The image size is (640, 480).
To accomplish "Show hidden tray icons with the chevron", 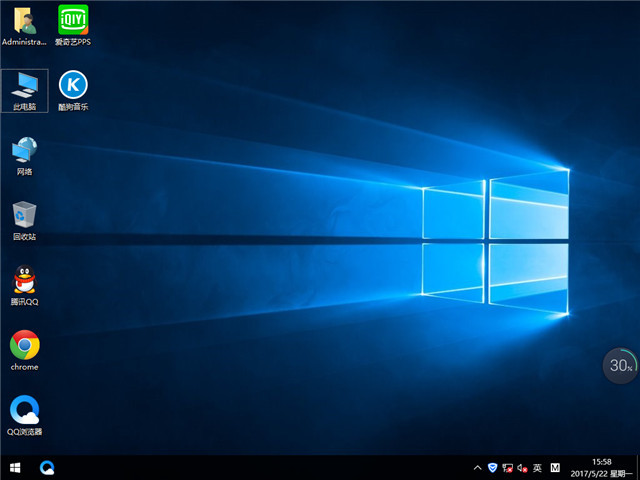I will coord(477,468).
